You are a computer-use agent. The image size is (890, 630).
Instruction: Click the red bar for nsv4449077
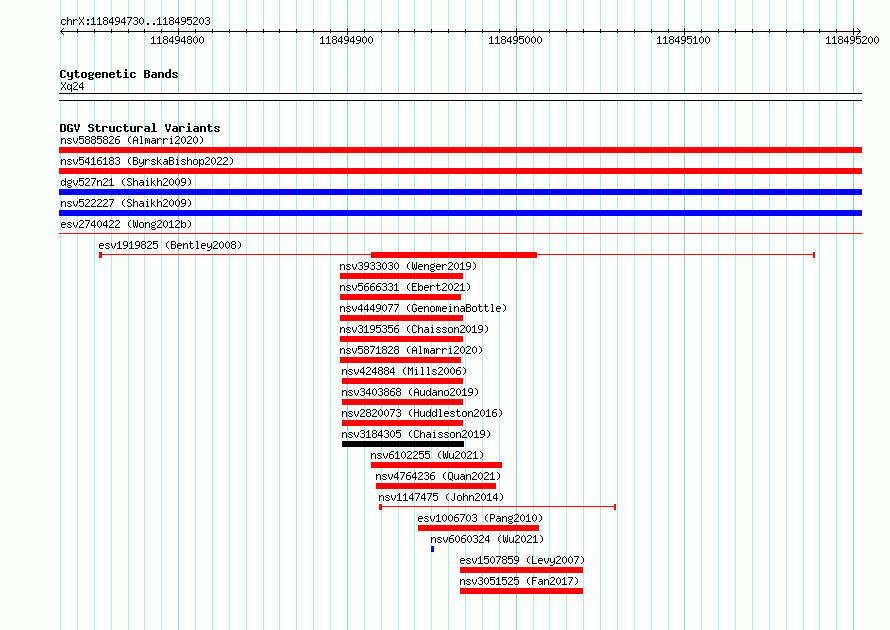401,318
